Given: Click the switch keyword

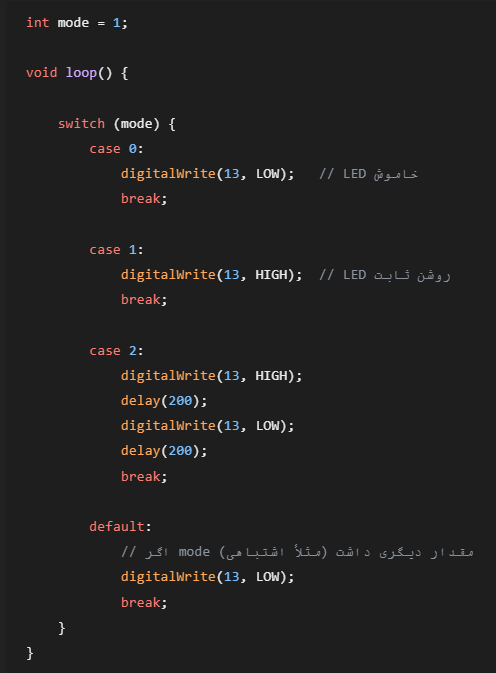Looking at the screenshot, I should 82,124.
